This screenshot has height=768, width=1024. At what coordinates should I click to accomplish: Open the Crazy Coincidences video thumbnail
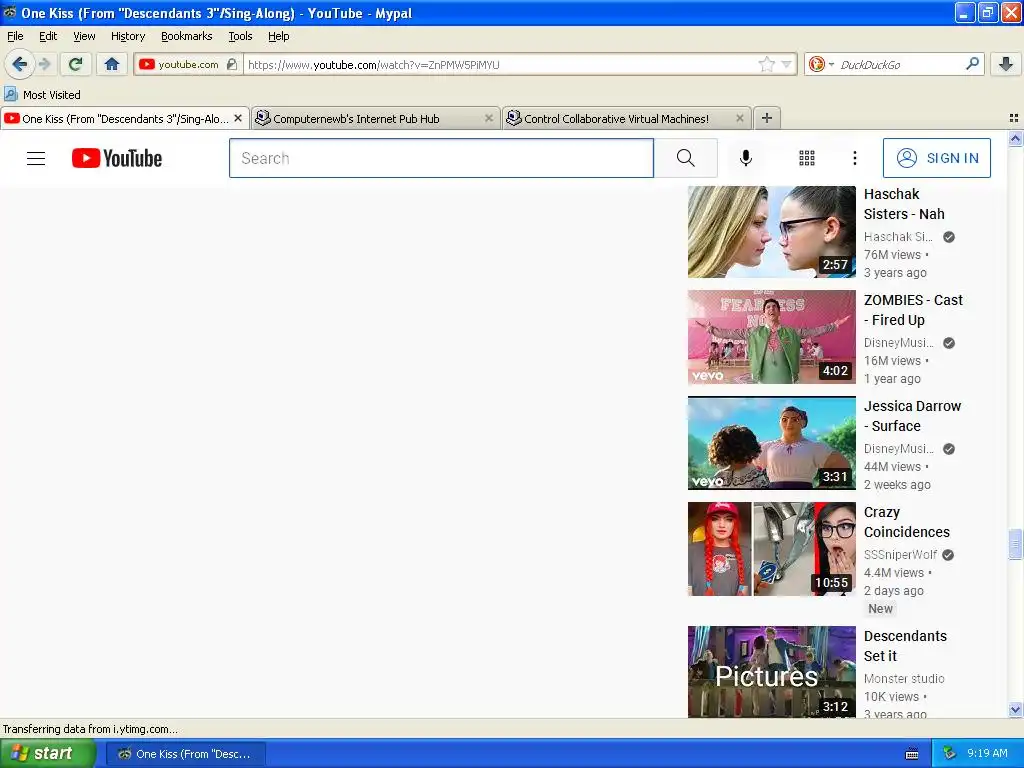coord(771,549)
